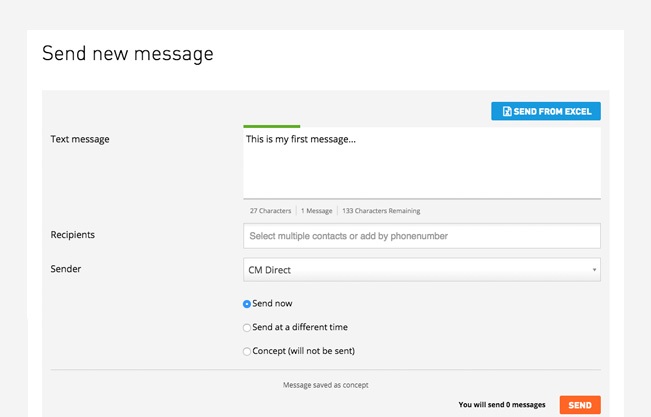Click the Send new message heading
The height and width of the screenshot is (417, 651).
click(x=127, y=54)
